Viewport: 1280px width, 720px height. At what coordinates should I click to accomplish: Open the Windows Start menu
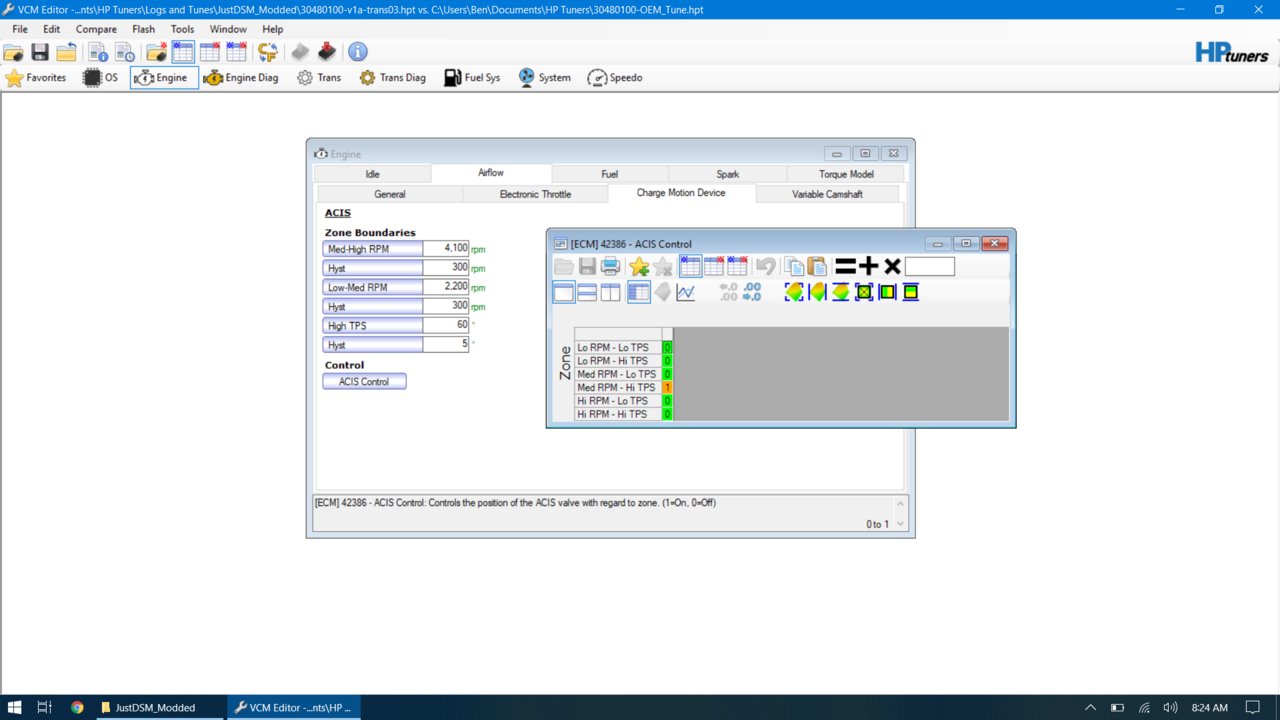click(x=15, y=707)
